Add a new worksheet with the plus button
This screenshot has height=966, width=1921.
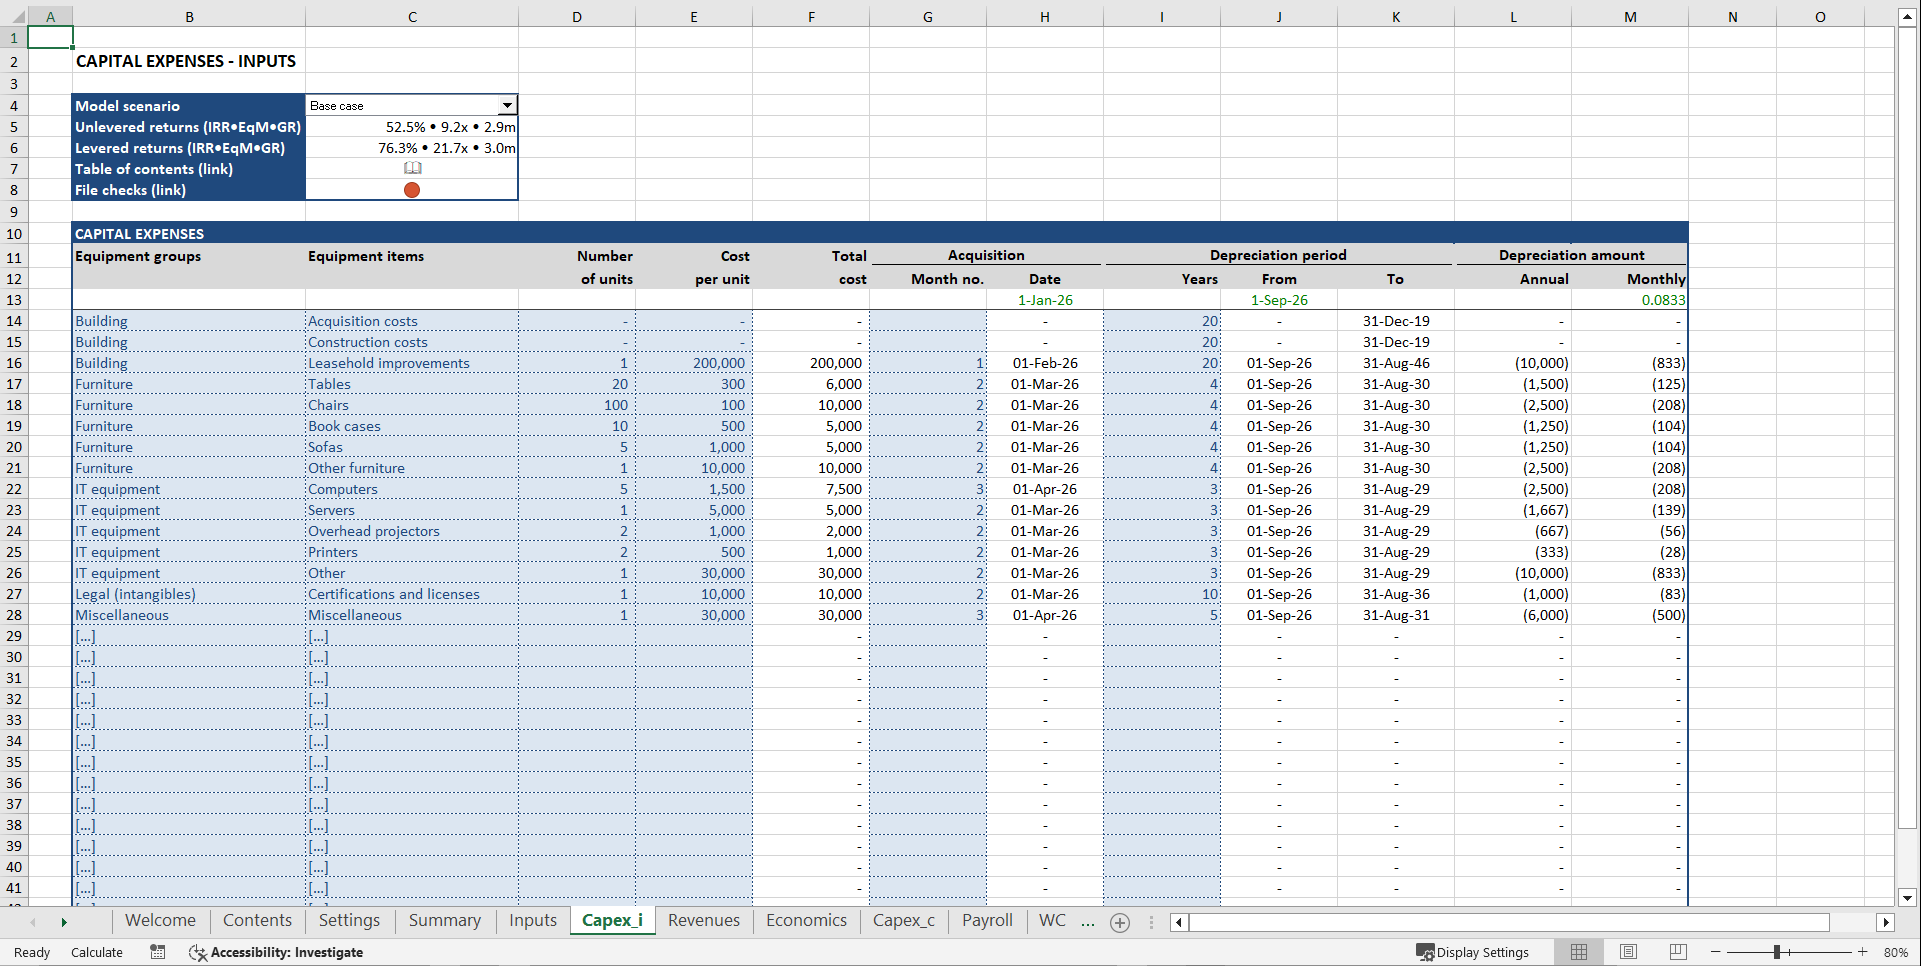[x=1119, y=923]
